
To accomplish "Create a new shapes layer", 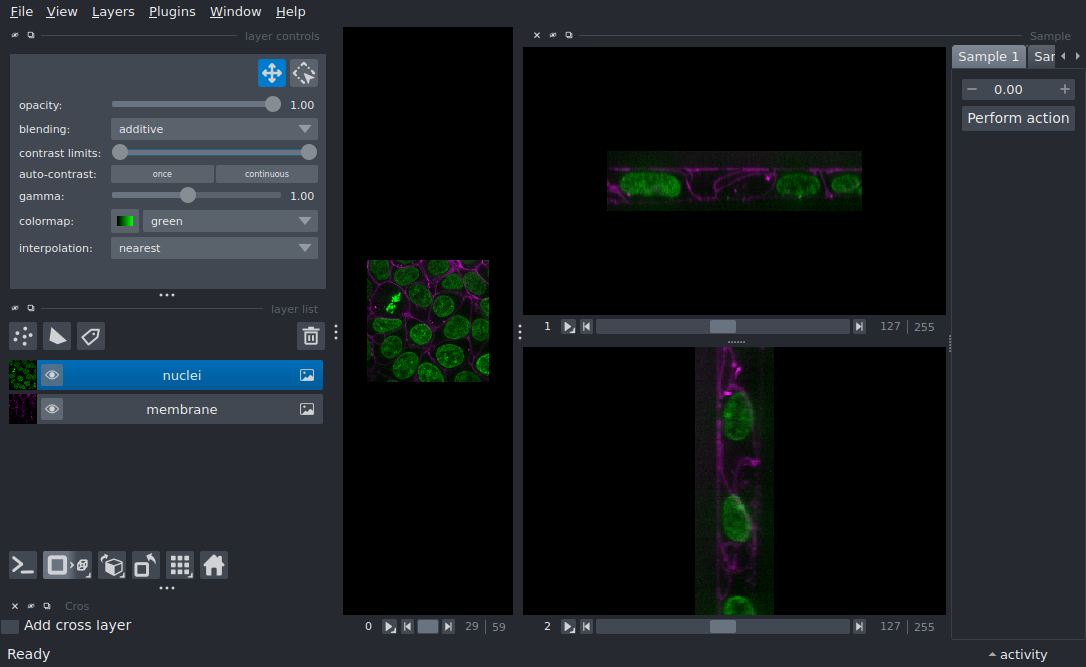I will pyautogui.click(x=57, y=336).
